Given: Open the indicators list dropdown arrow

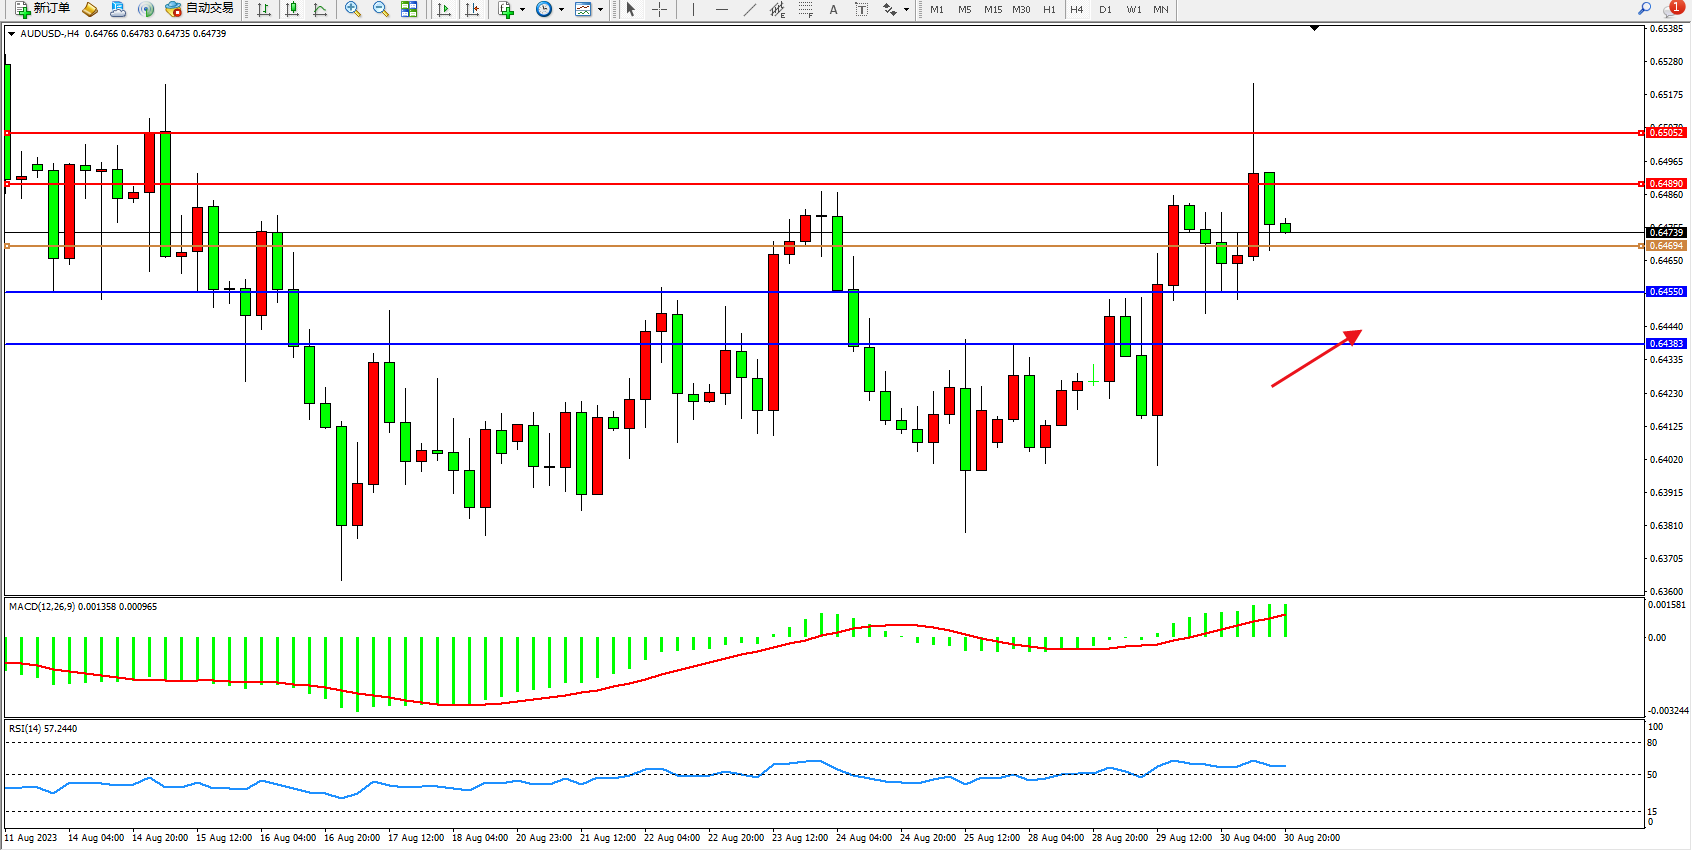Looking at the screenshot, I should click(x=522, y=10).
